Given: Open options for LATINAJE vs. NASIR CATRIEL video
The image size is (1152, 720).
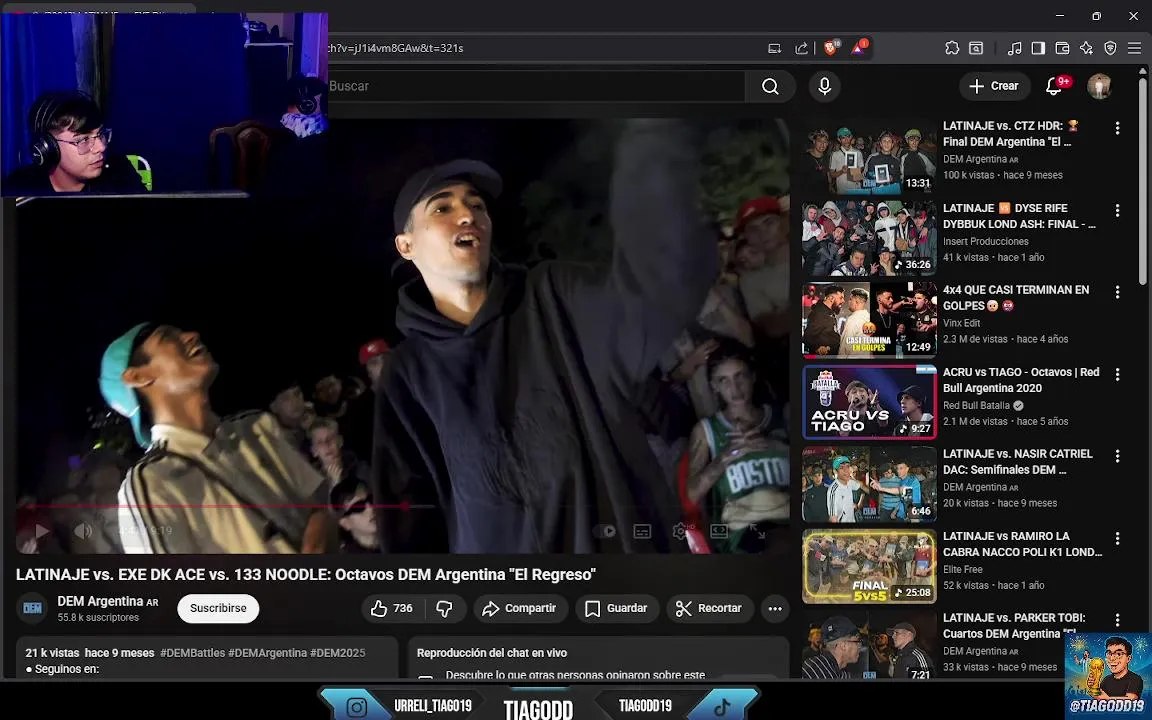Looking at the screenshot, I should 1117,456.
